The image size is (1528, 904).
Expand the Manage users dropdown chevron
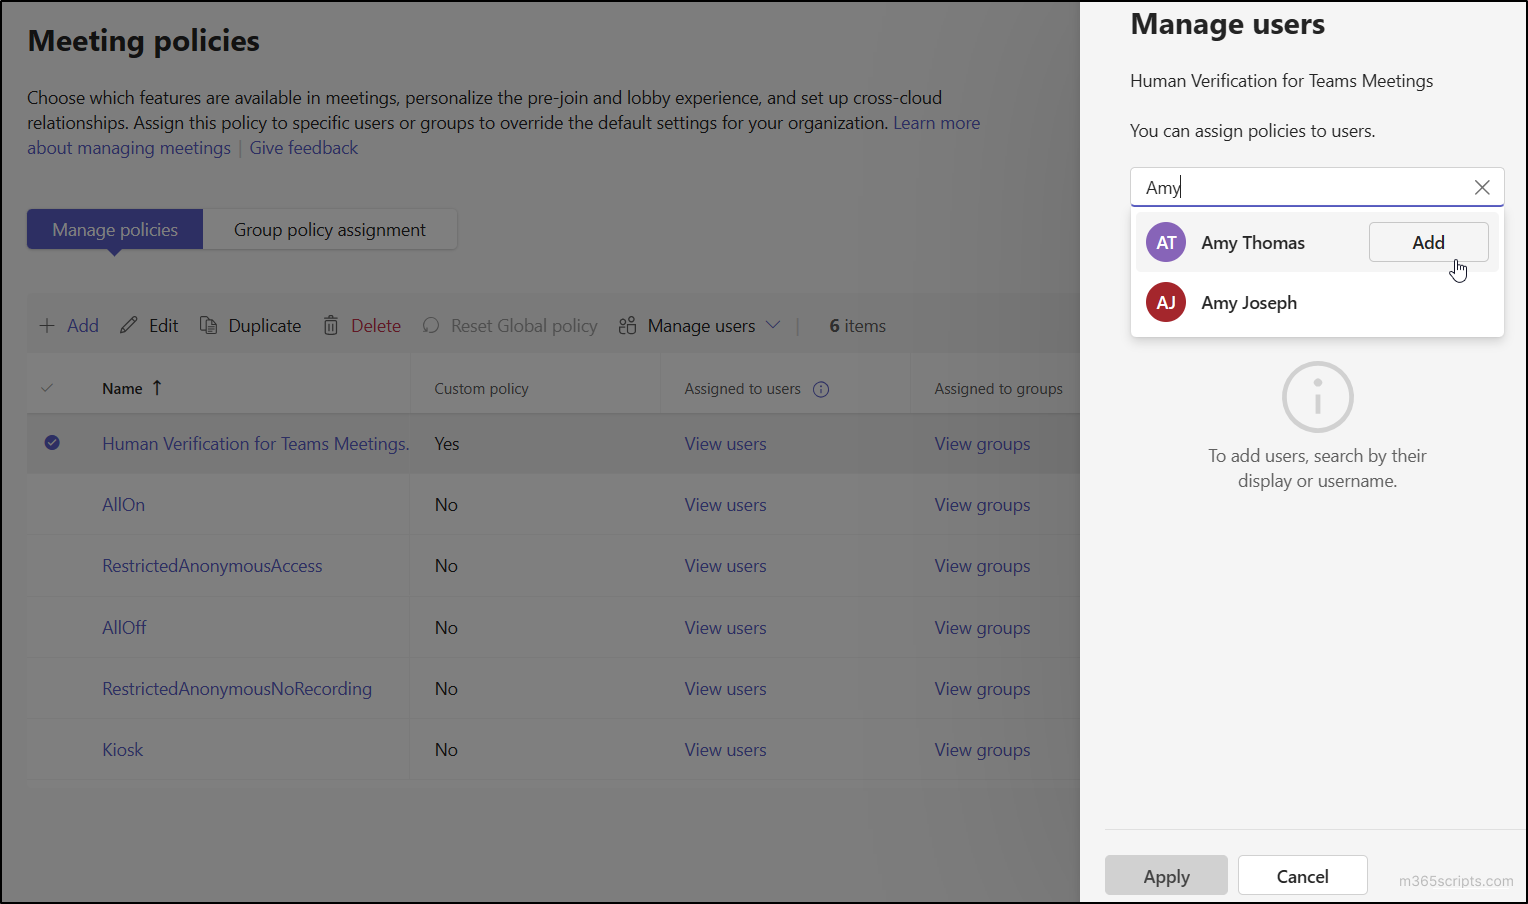pyautogui.click(x=773, y=325)
